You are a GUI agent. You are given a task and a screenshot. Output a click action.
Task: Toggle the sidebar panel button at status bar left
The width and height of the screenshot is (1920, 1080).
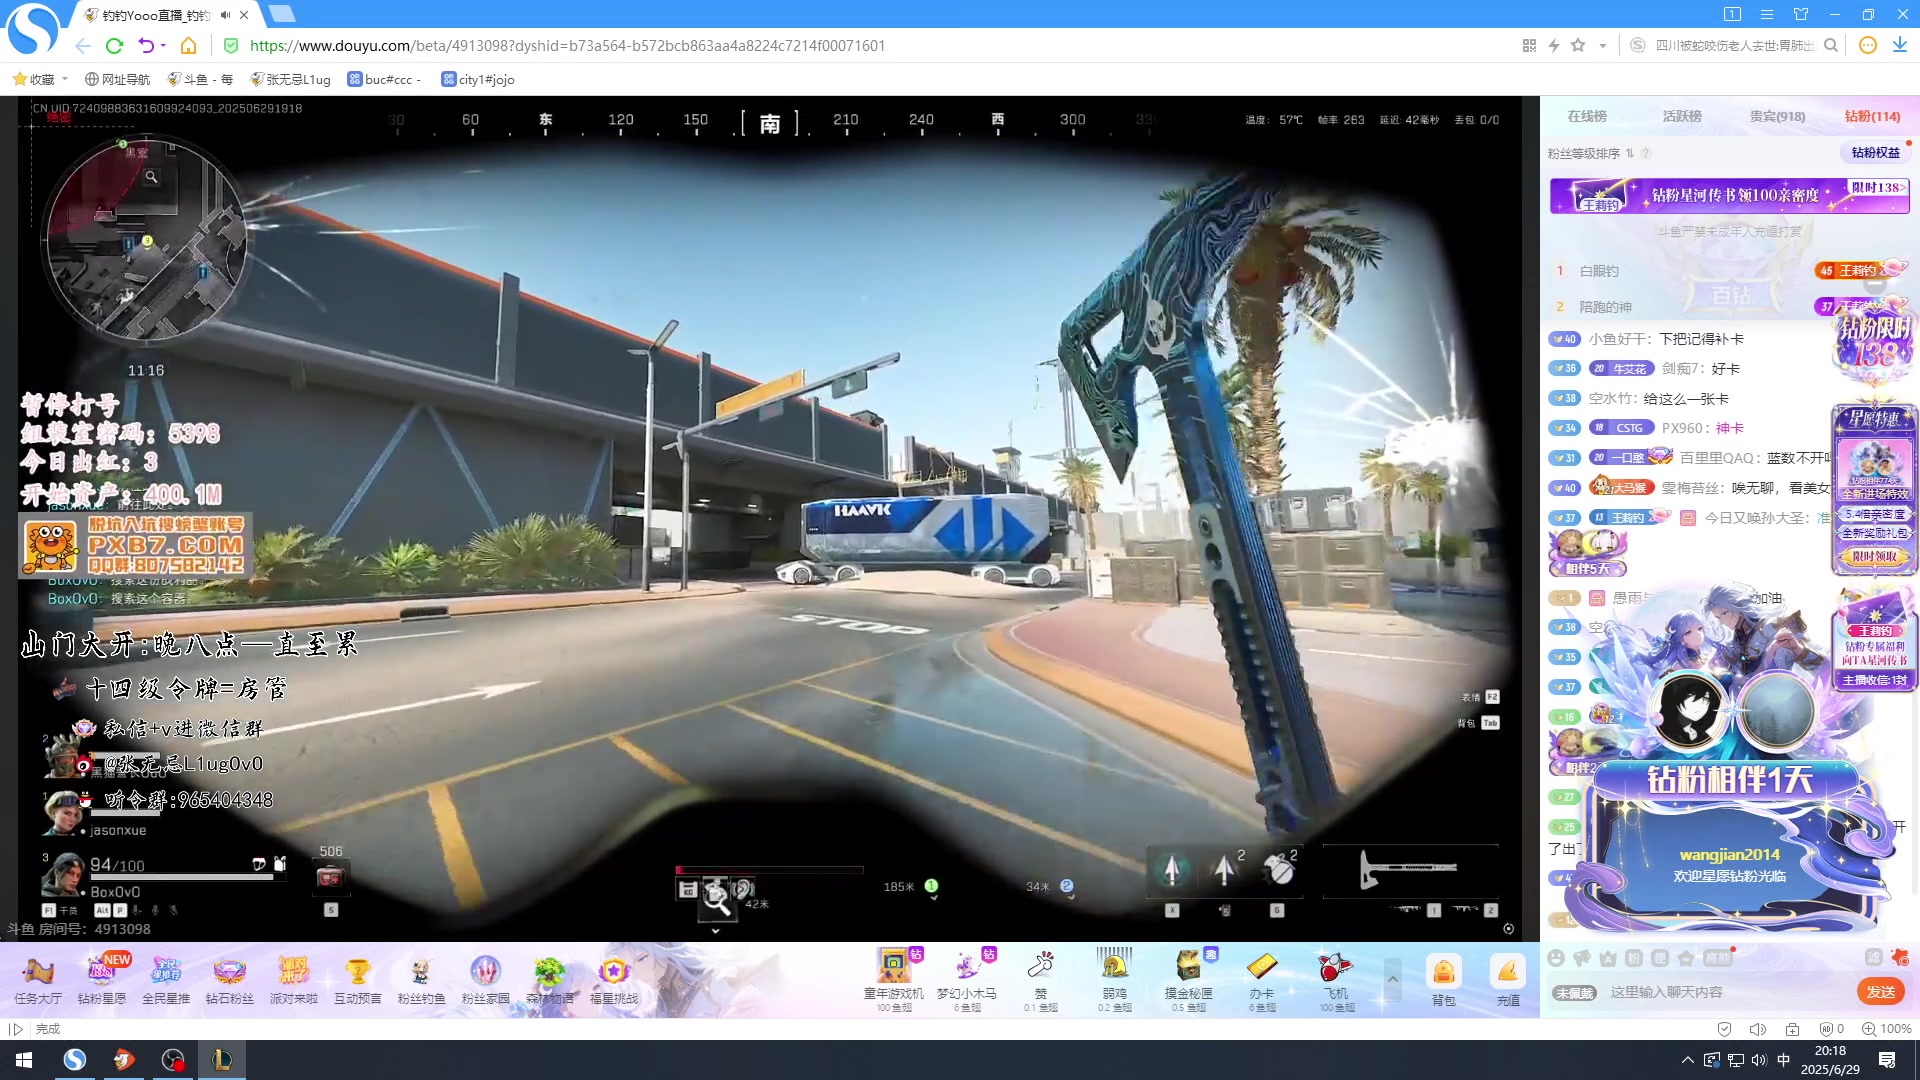[x=15, y=1029]
